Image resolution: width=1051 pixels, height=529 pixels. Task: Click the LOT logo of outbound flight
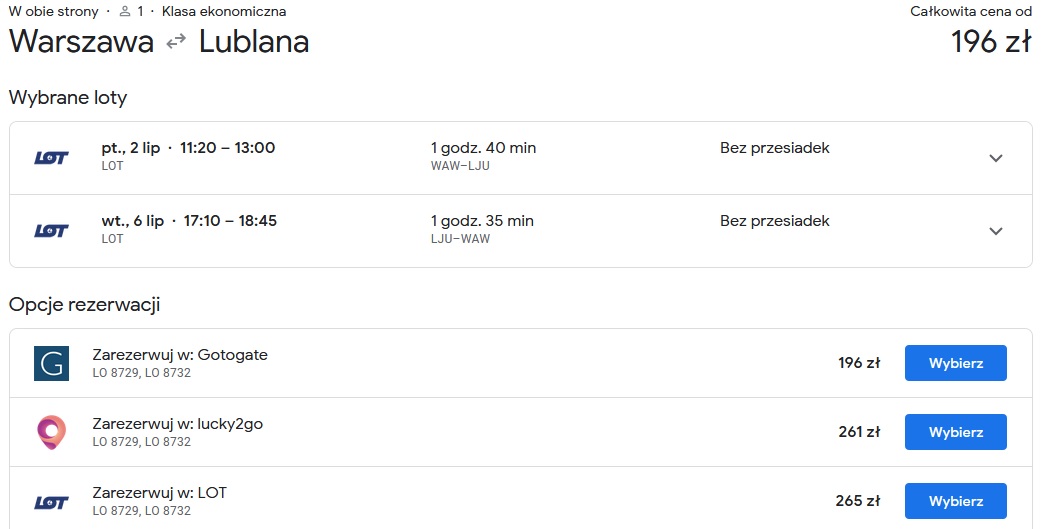[52, 158]
